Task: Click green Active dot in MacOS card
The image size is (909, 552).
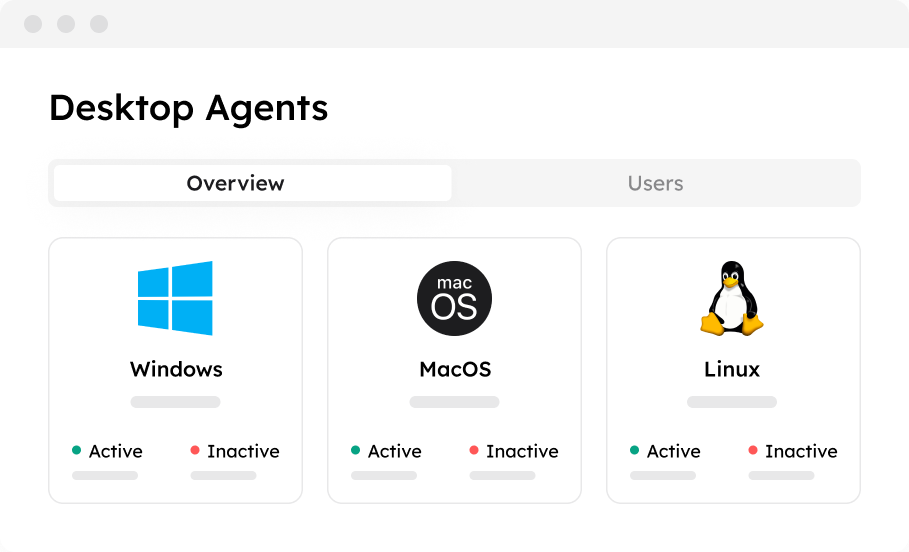Action: 355,450
